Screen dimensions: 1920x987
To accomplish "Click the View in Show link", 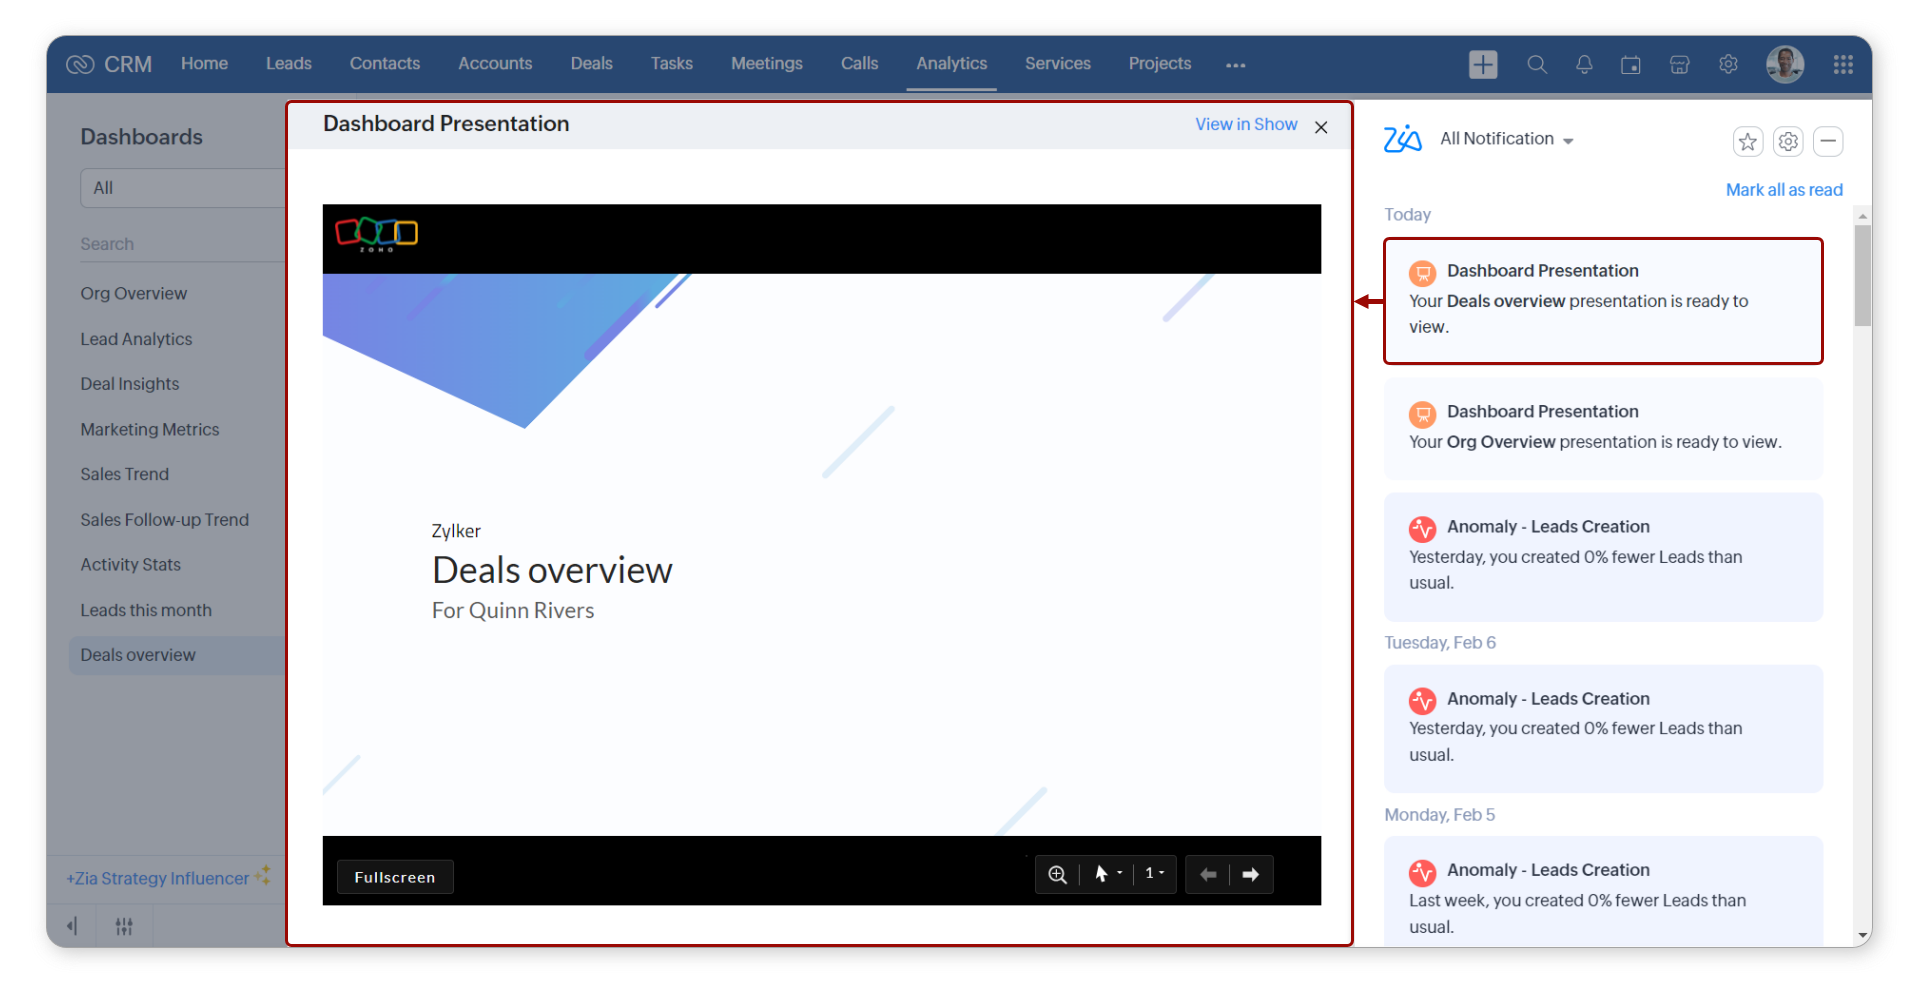I will coord(1245,125).
